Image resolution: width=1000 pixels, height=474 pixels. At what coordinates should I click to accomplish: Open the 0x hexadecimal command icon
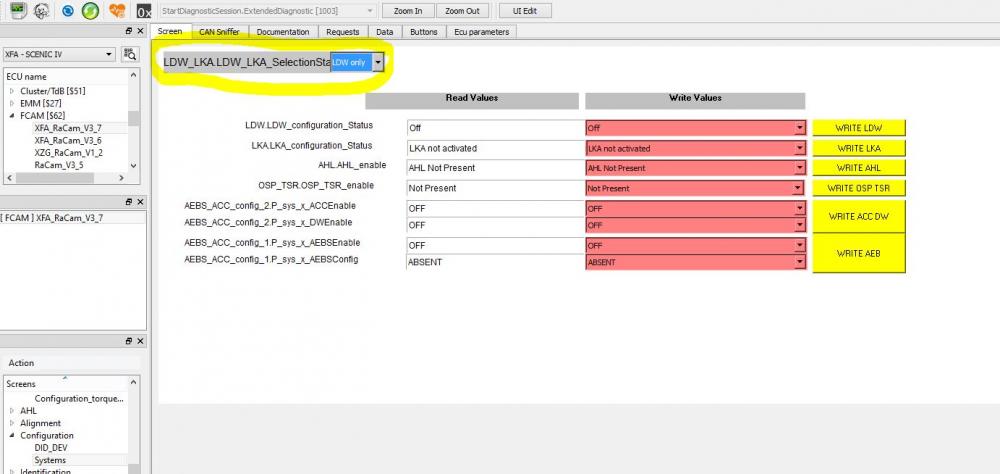click(x=144, y=11)
